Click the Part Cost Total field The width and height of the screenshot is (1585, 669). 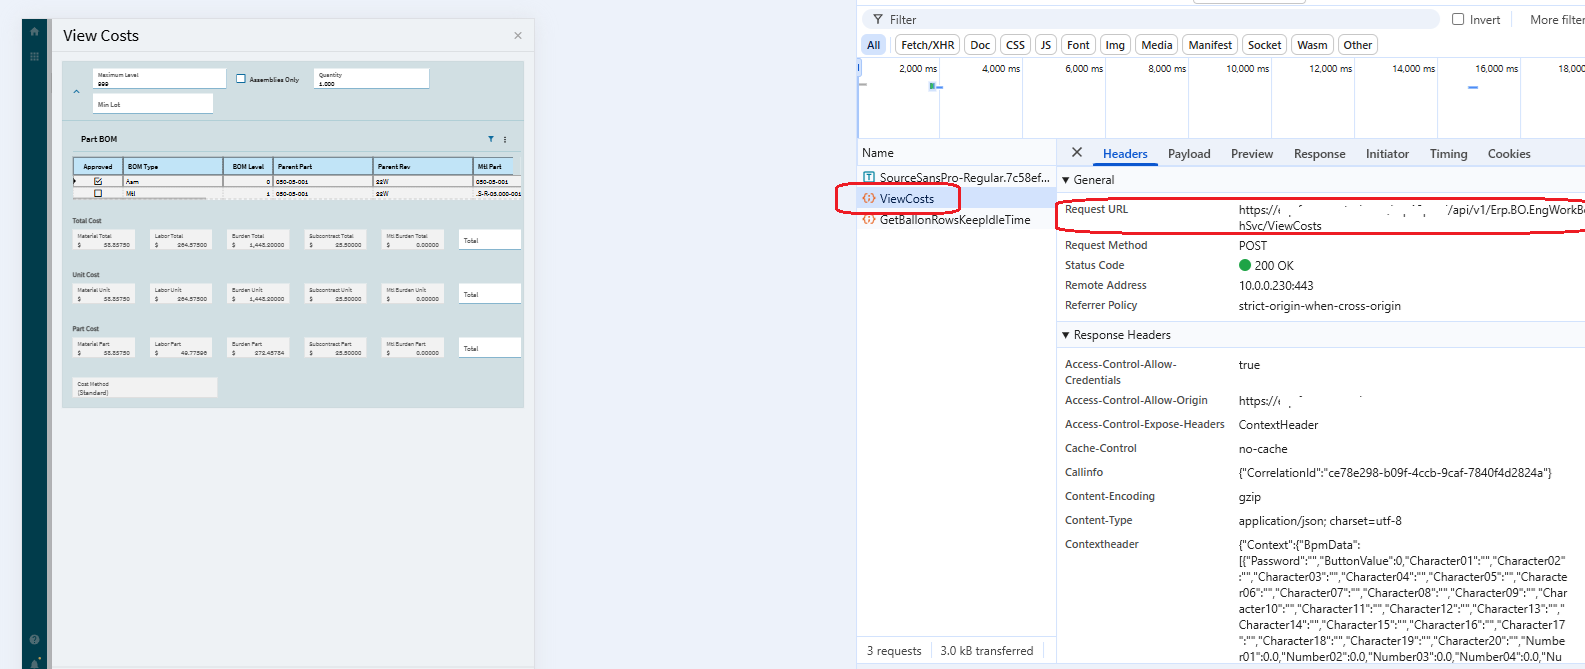490,348
